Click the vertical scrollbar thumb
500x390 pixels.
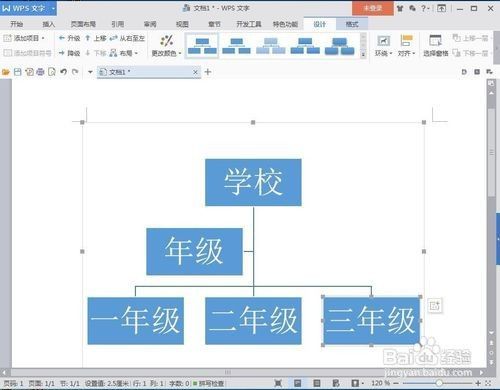point(491,152)
